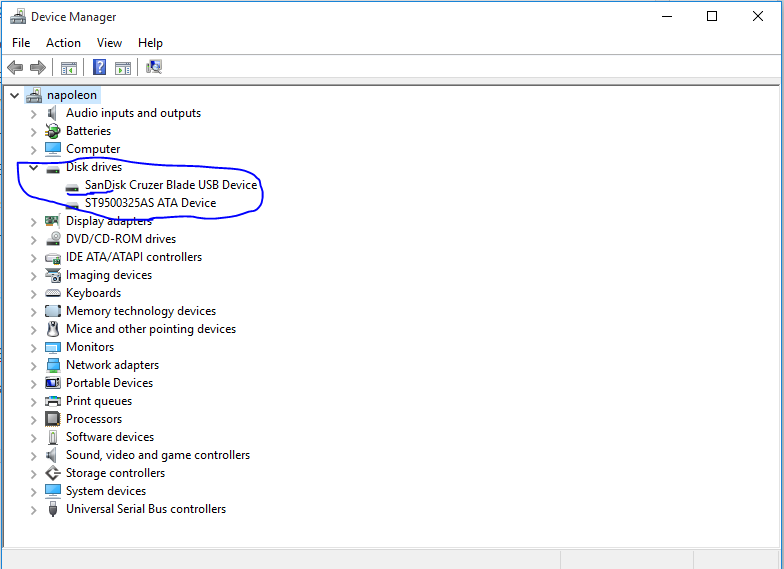The image size is (784, 569).
Task: Click the Computer monitor category icon
Action: click(52, 149)
